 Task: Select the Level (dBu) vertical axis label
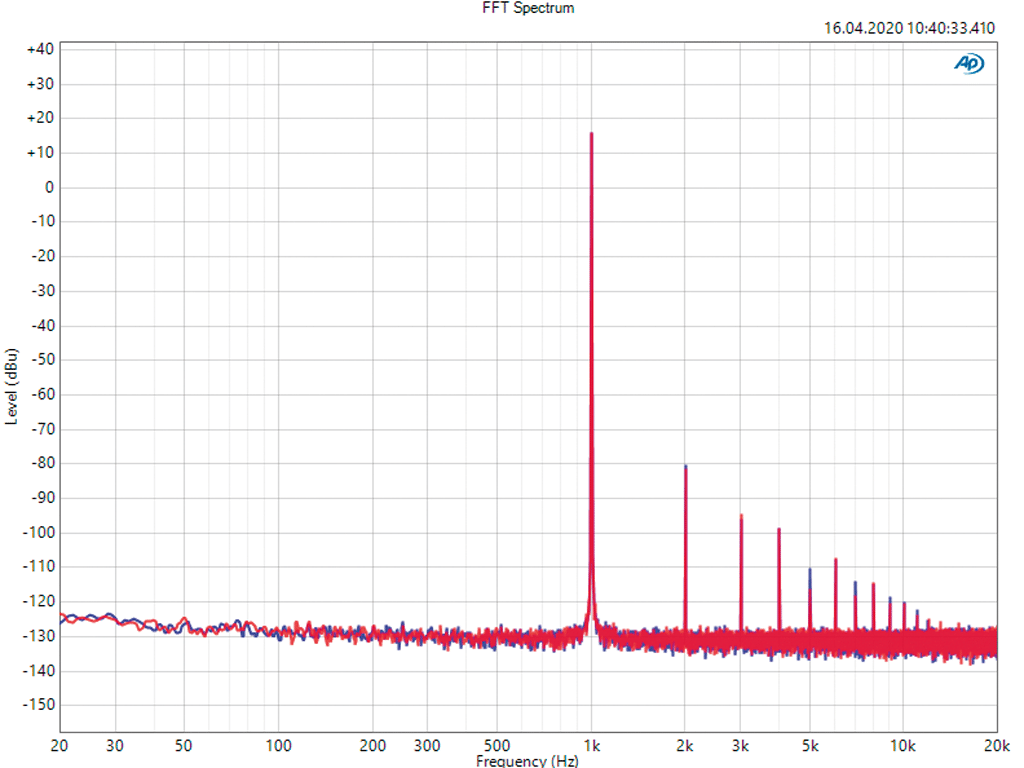pos(11,387)
